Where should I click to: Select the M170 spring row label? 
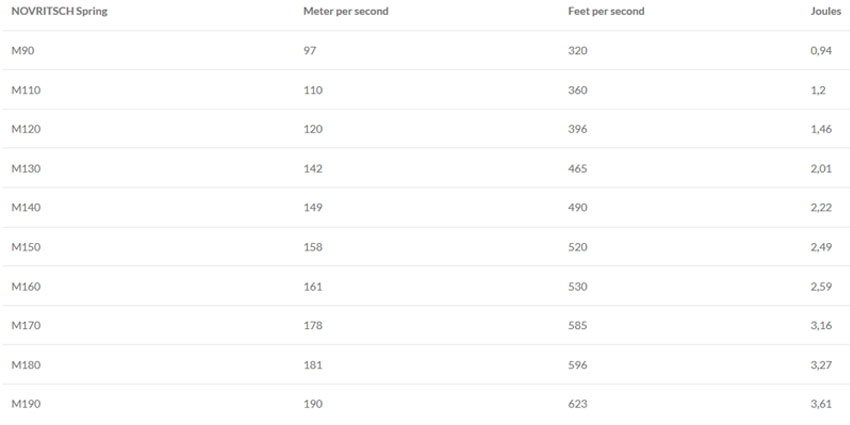pos(26,326)
